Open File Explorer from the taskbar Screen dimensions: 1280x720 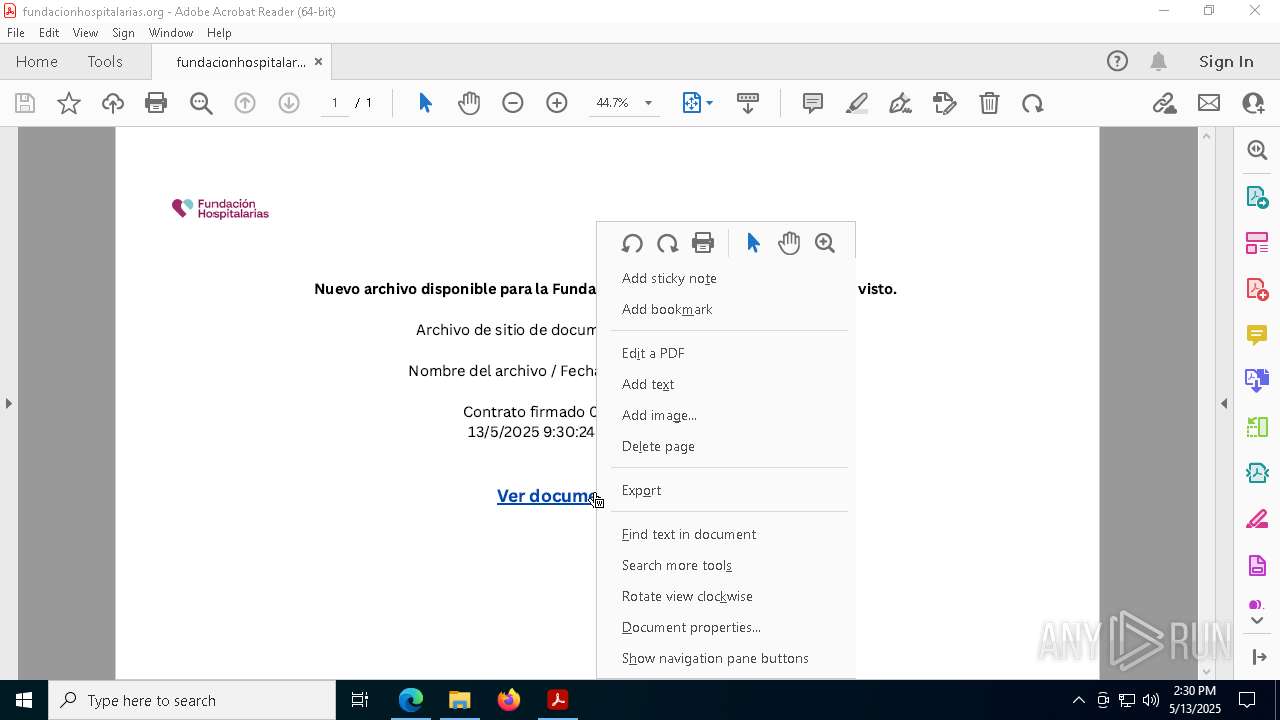(460, 700)
